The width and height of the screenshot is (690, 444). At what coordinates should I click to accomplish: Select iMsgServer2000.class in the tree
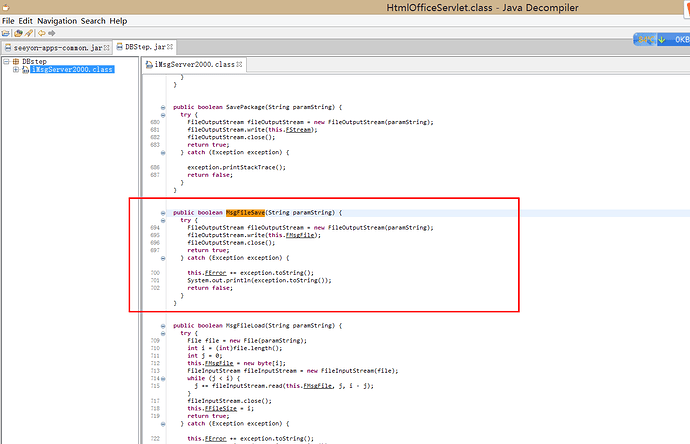(72, 70)
